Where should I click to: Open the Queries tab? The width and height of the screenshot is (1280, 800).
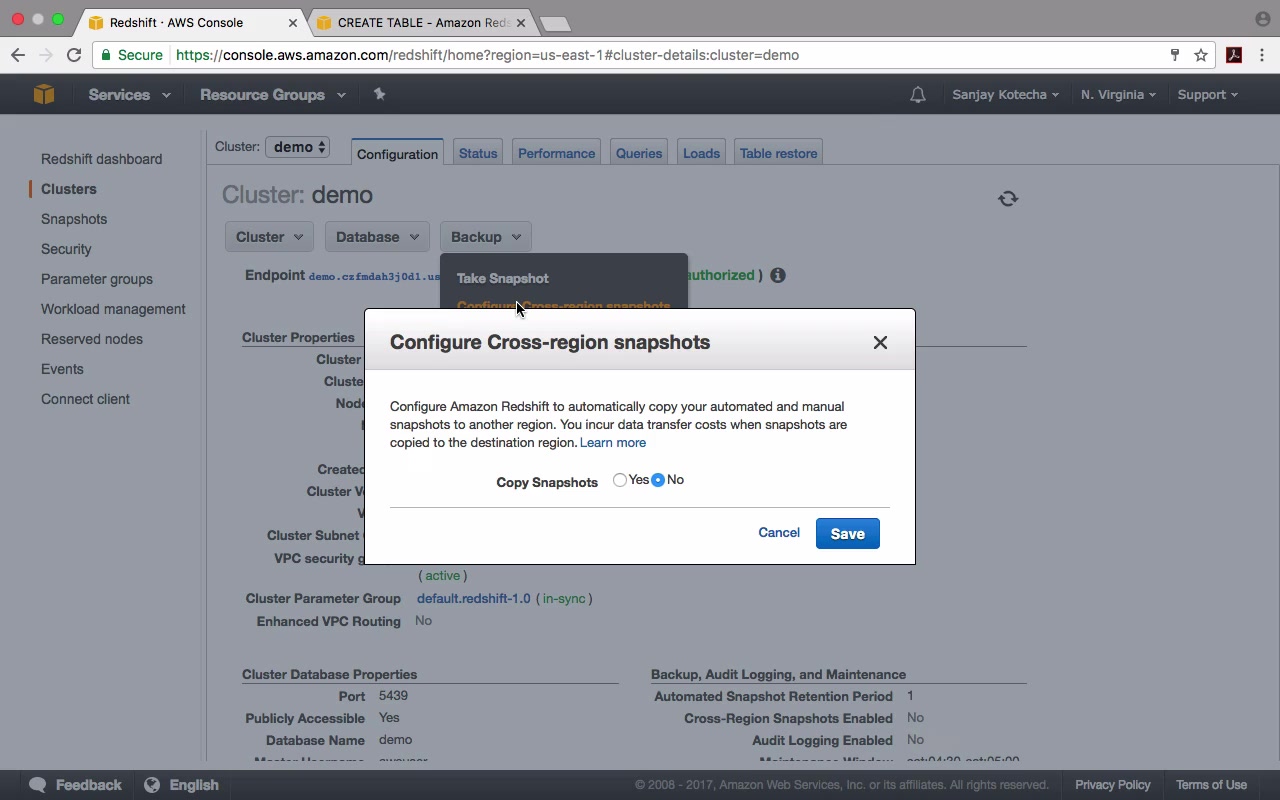pyautogui.click(x=639, y=153)
